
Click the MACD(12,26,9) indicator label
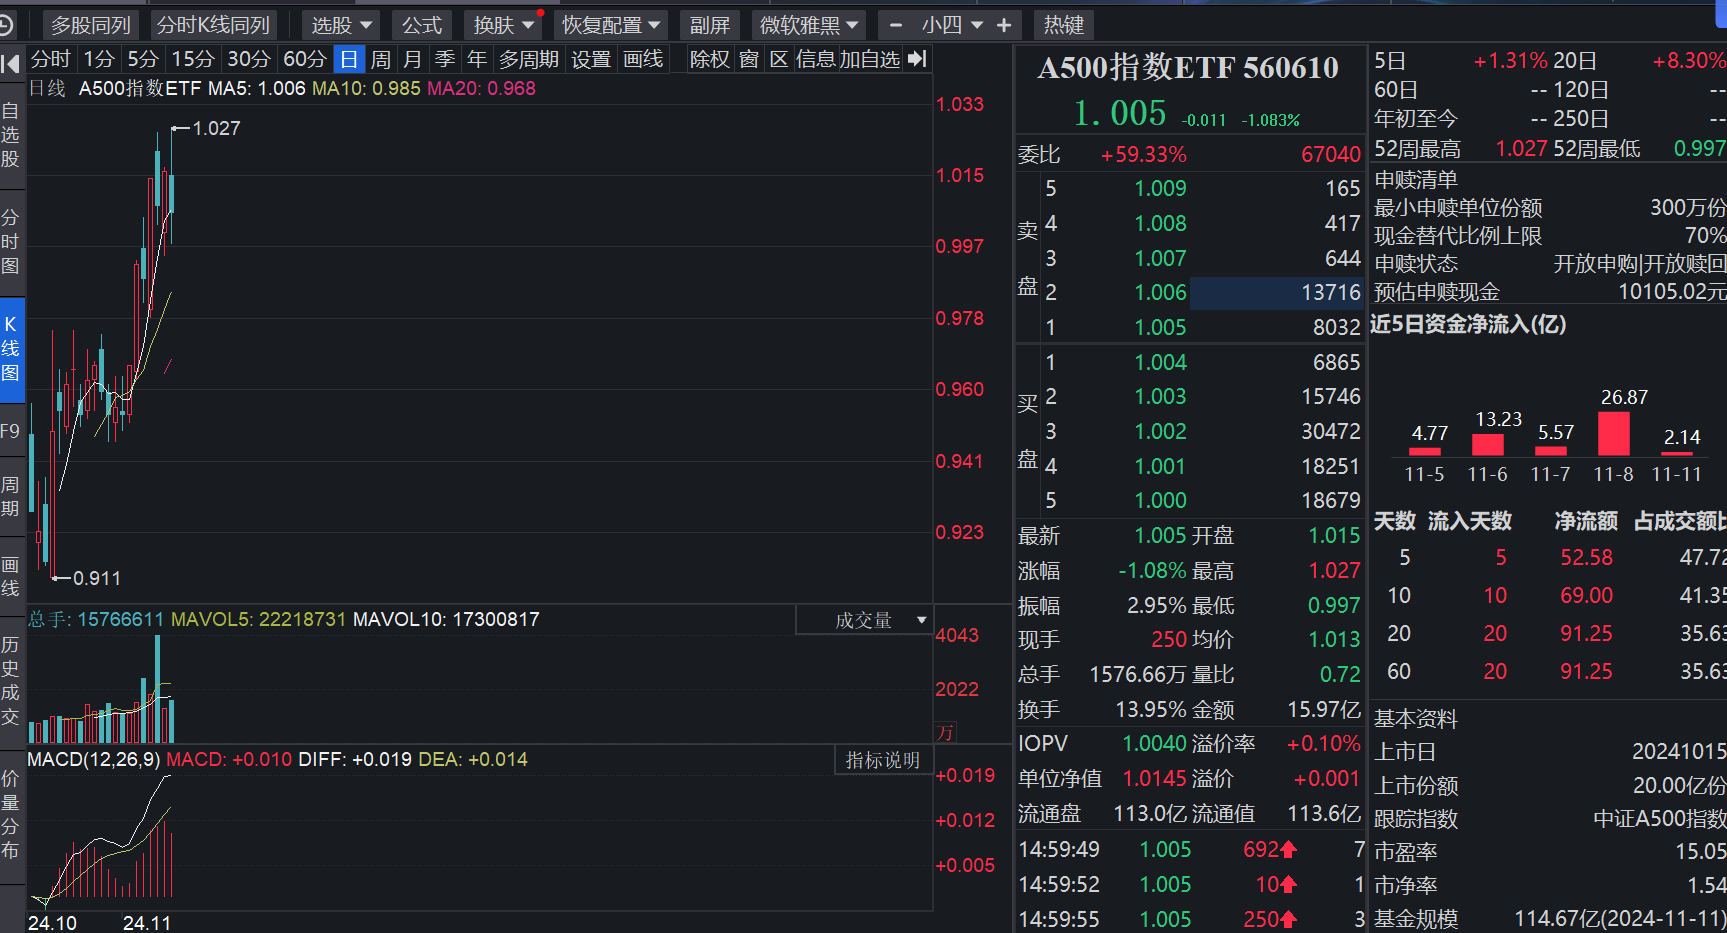pyautogui.click(x=94, y=759)
